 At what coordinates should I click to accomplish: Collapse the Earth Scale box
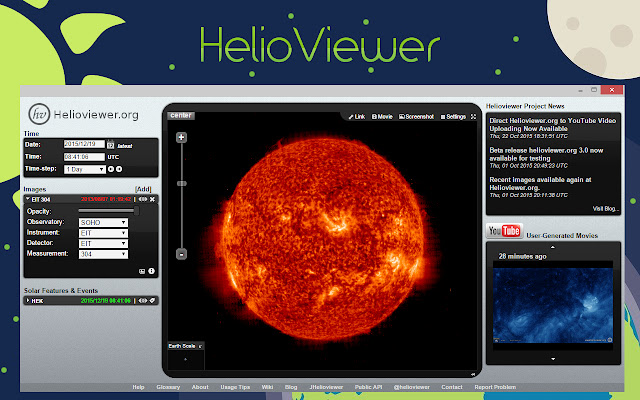(x=200, y=346)
